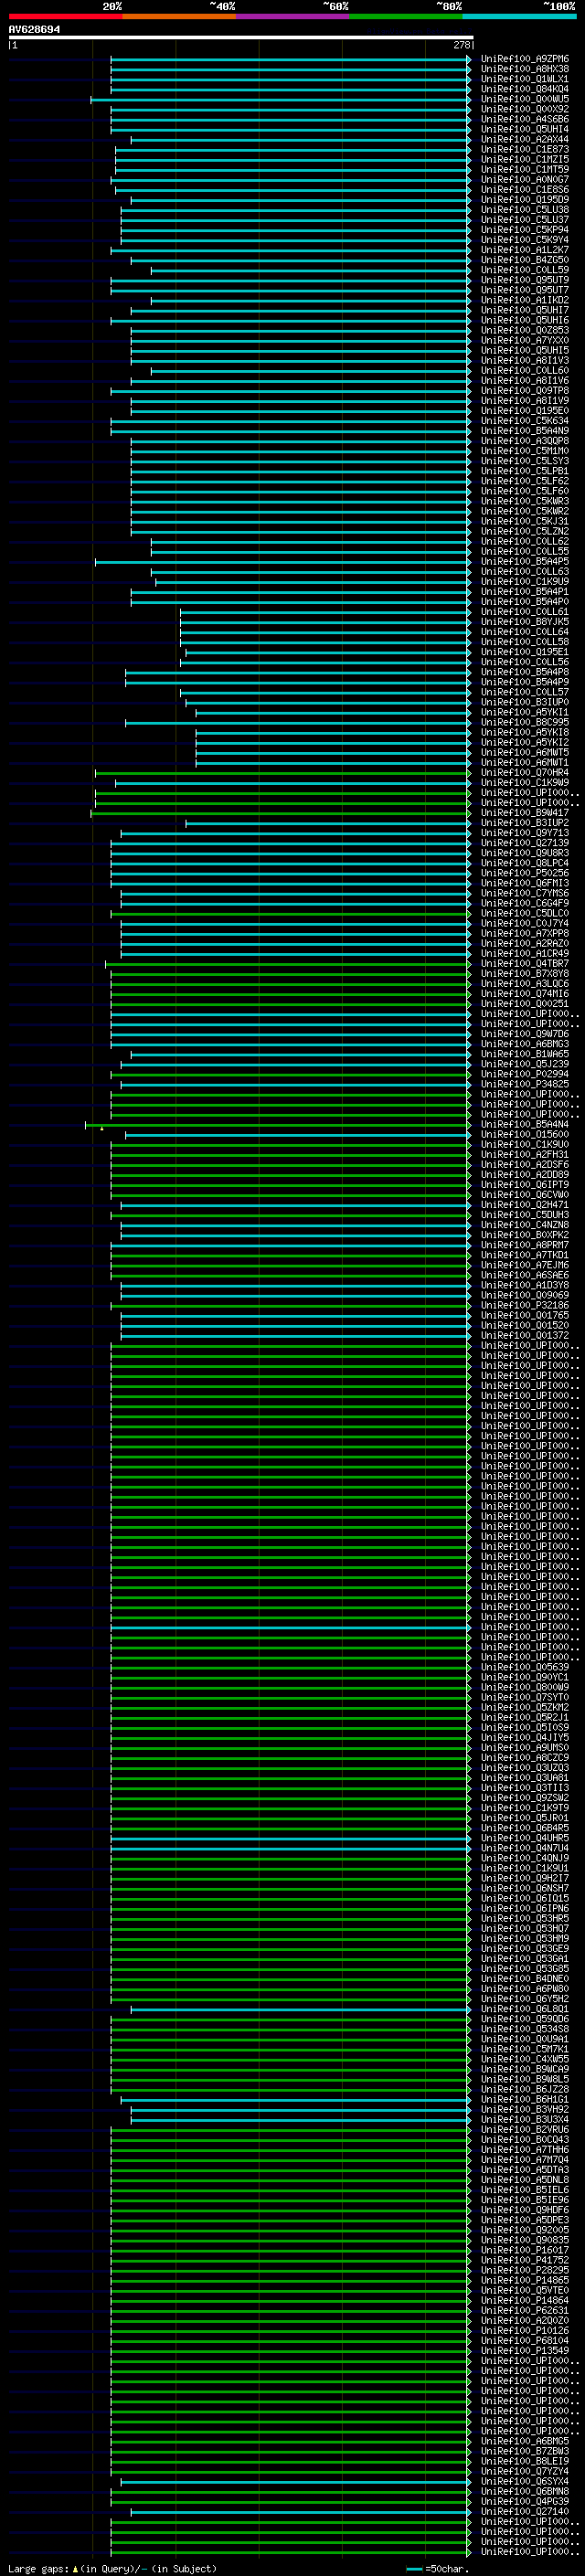Open hit UniRef100_A8HX38
Image resolution: width=585 pixels, height=2576 pixels.
(x=525, y=69)
